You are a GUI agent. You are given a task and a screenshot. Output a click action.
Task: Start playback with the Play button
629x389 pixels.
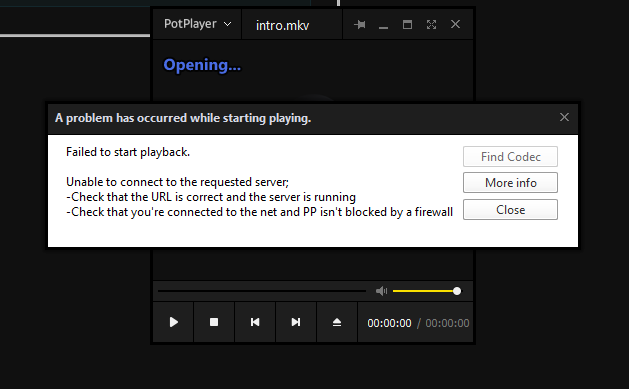pyautogui.click(x=173, y=322)
